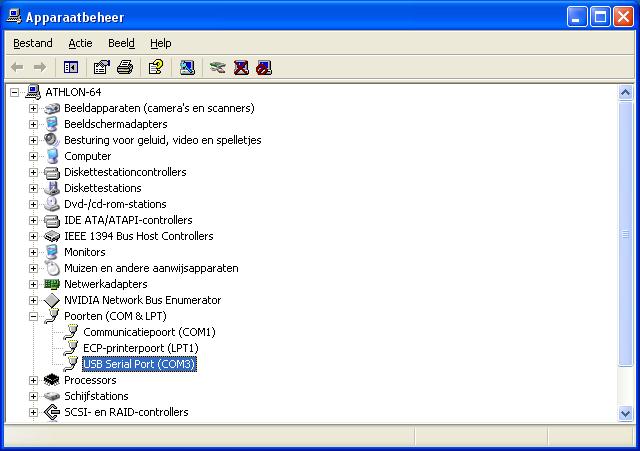Collapse the ATHLON-64 root node
The image size is (640, 451).
click(14, 92)
